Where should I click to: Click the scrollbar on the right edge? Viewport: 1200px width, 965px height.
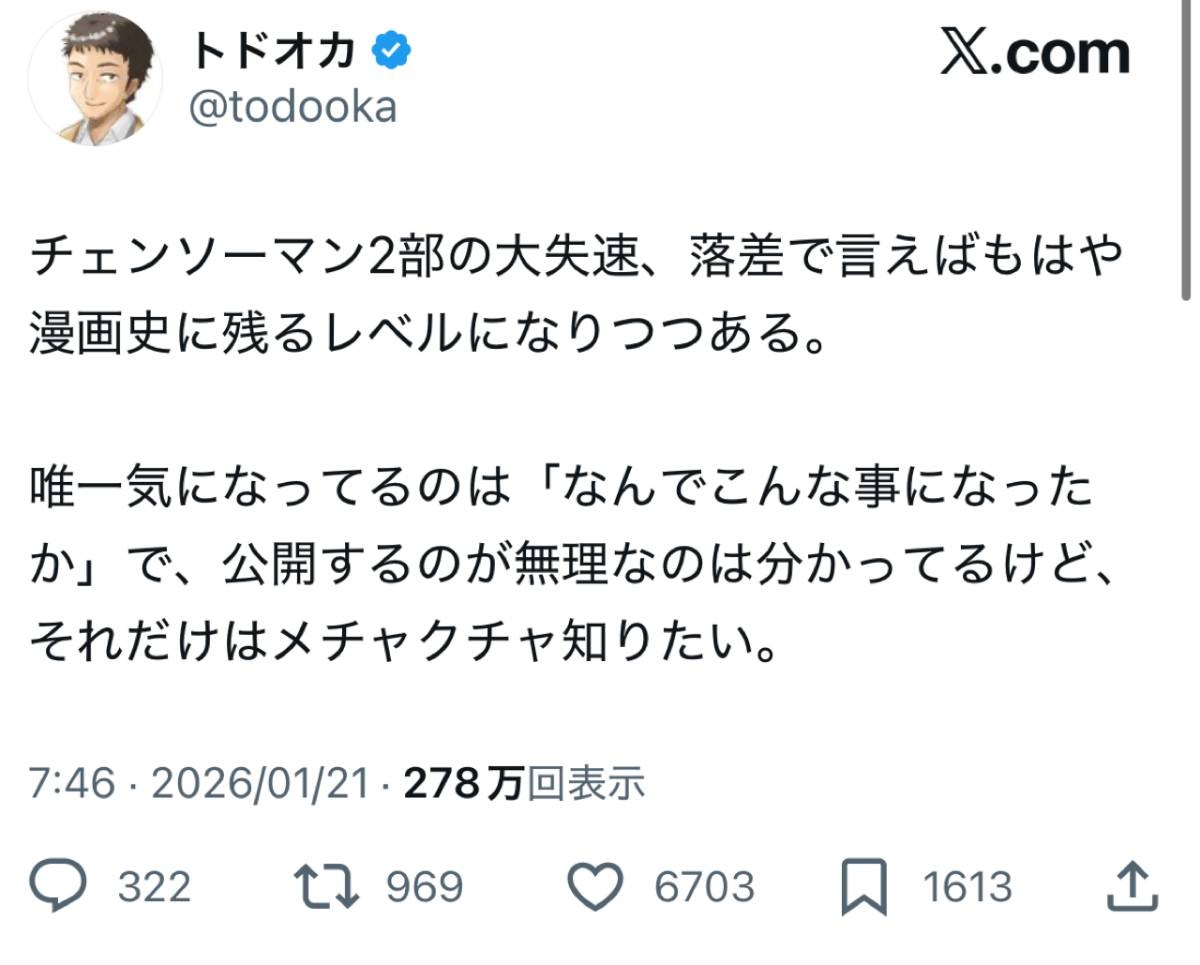(x=1186, y=150)
